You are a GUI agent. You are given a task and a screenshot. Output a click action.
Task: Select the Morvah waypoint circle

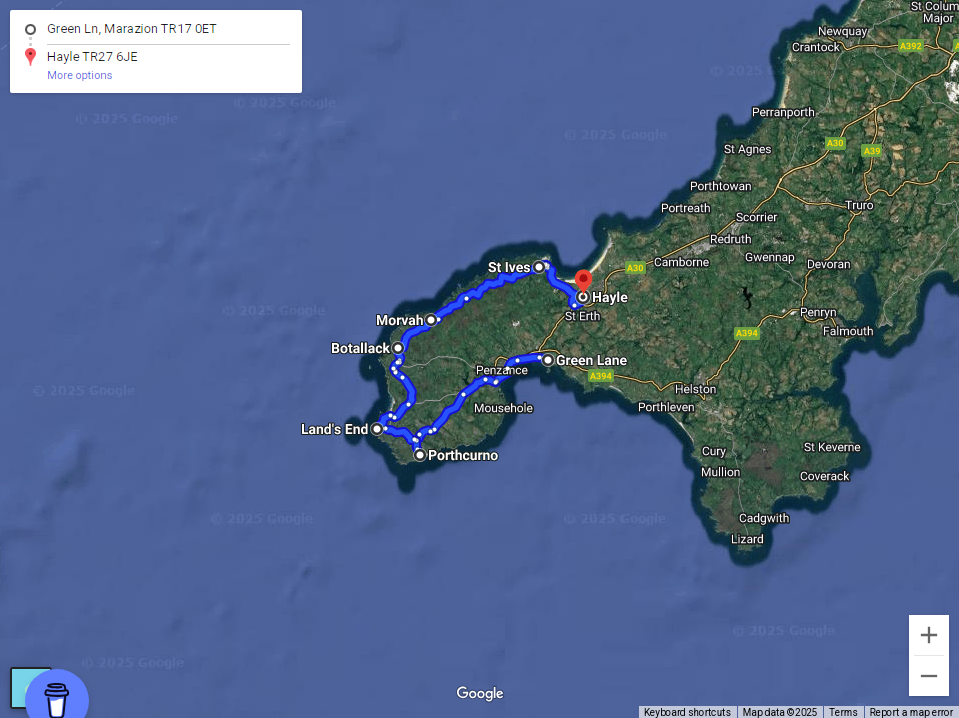[431, 320]
